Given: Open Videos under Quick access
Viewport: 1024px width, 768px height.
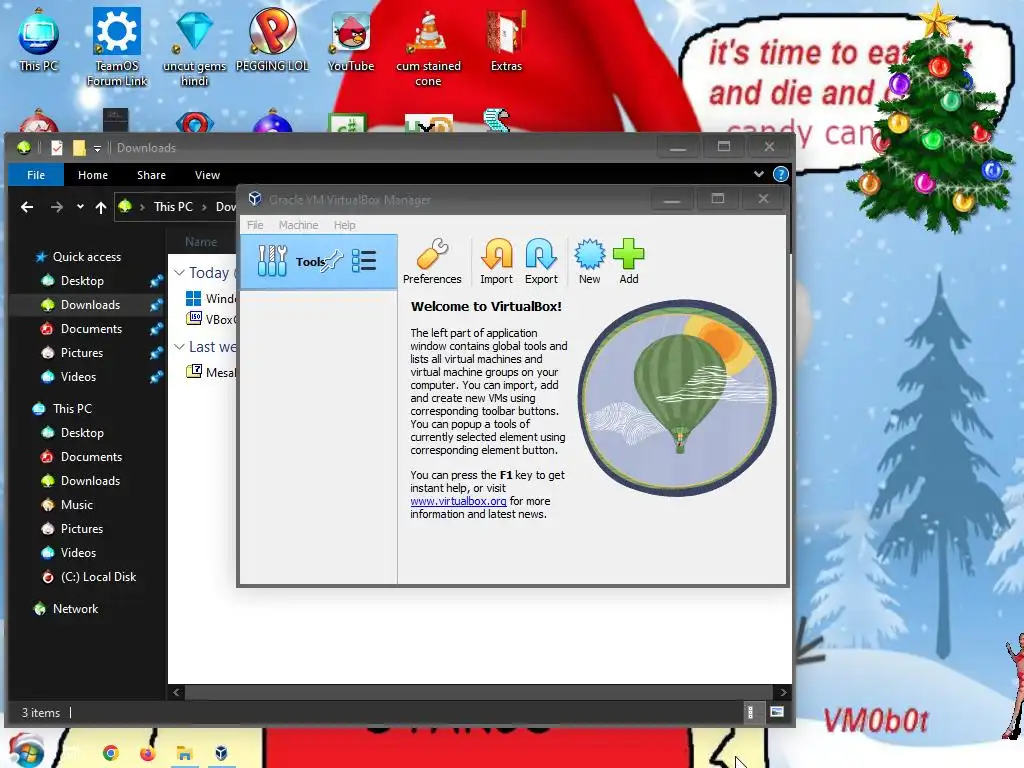Looking at the screenshot, I should (x=78, y=377).
